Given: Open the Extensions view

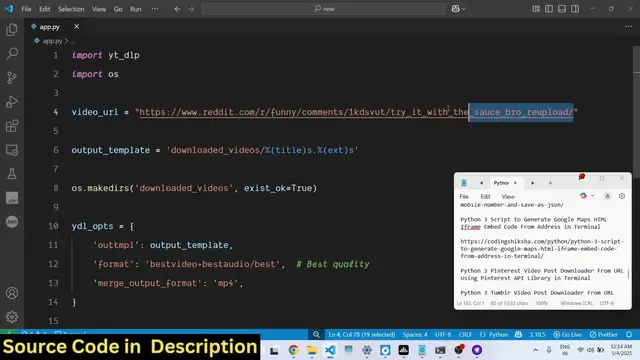Looking at the screenshot, I should (x=12, y=126).
